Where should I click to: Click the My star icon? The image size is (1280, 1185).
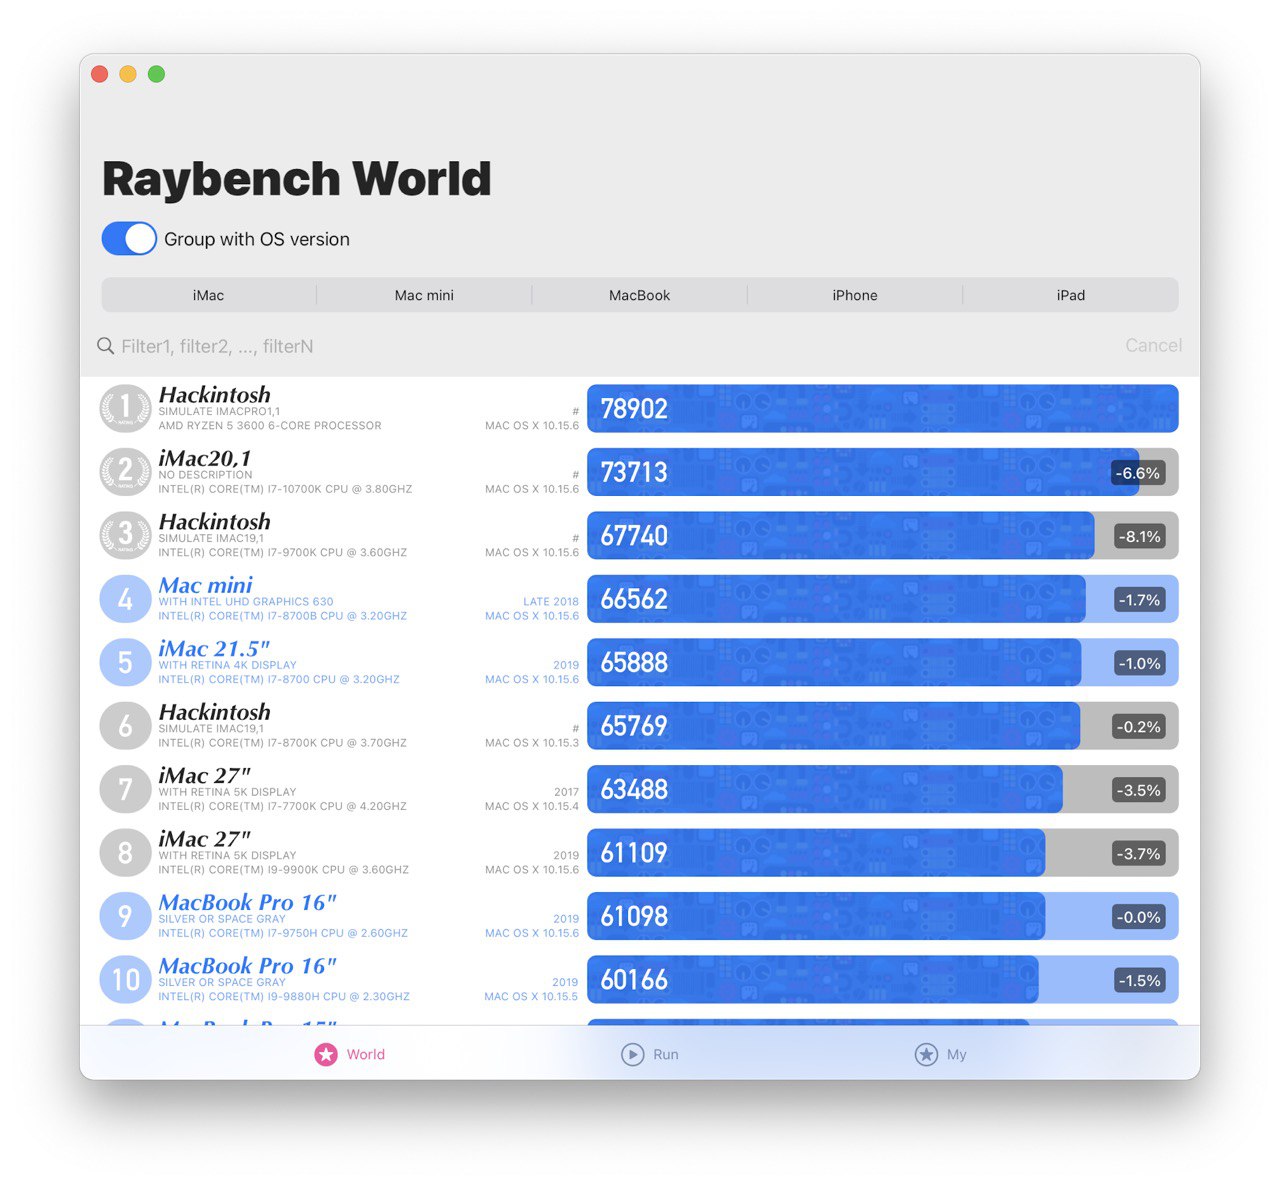(926, 1054)
